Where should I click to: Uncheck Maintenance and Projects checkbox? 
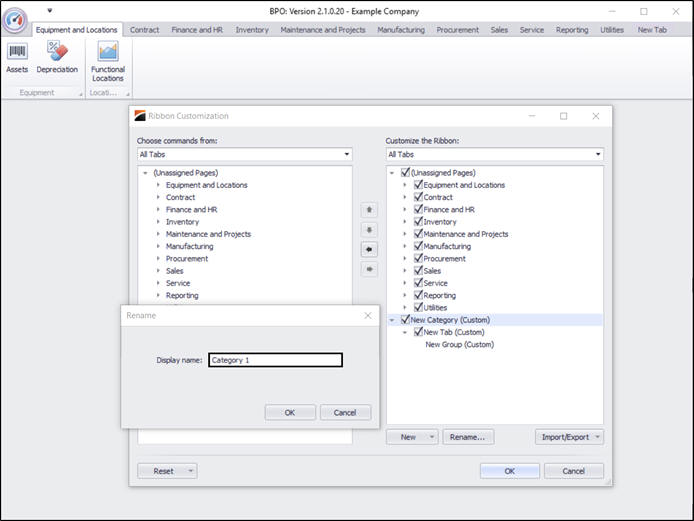click(418, 234)
